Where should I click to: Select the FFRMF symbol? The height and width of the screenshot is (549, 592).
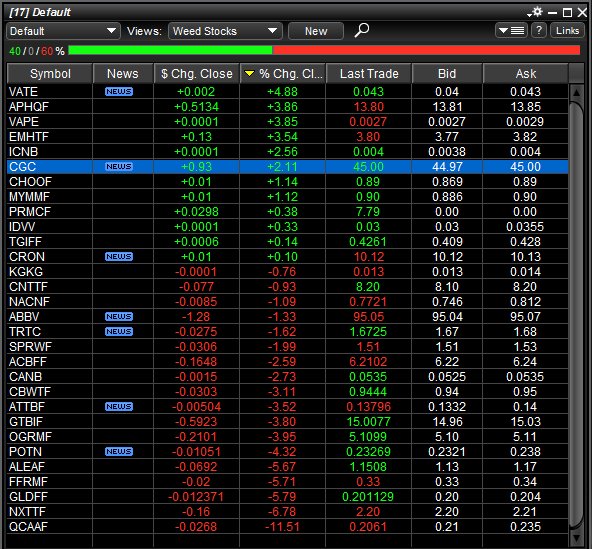(28, 481)
